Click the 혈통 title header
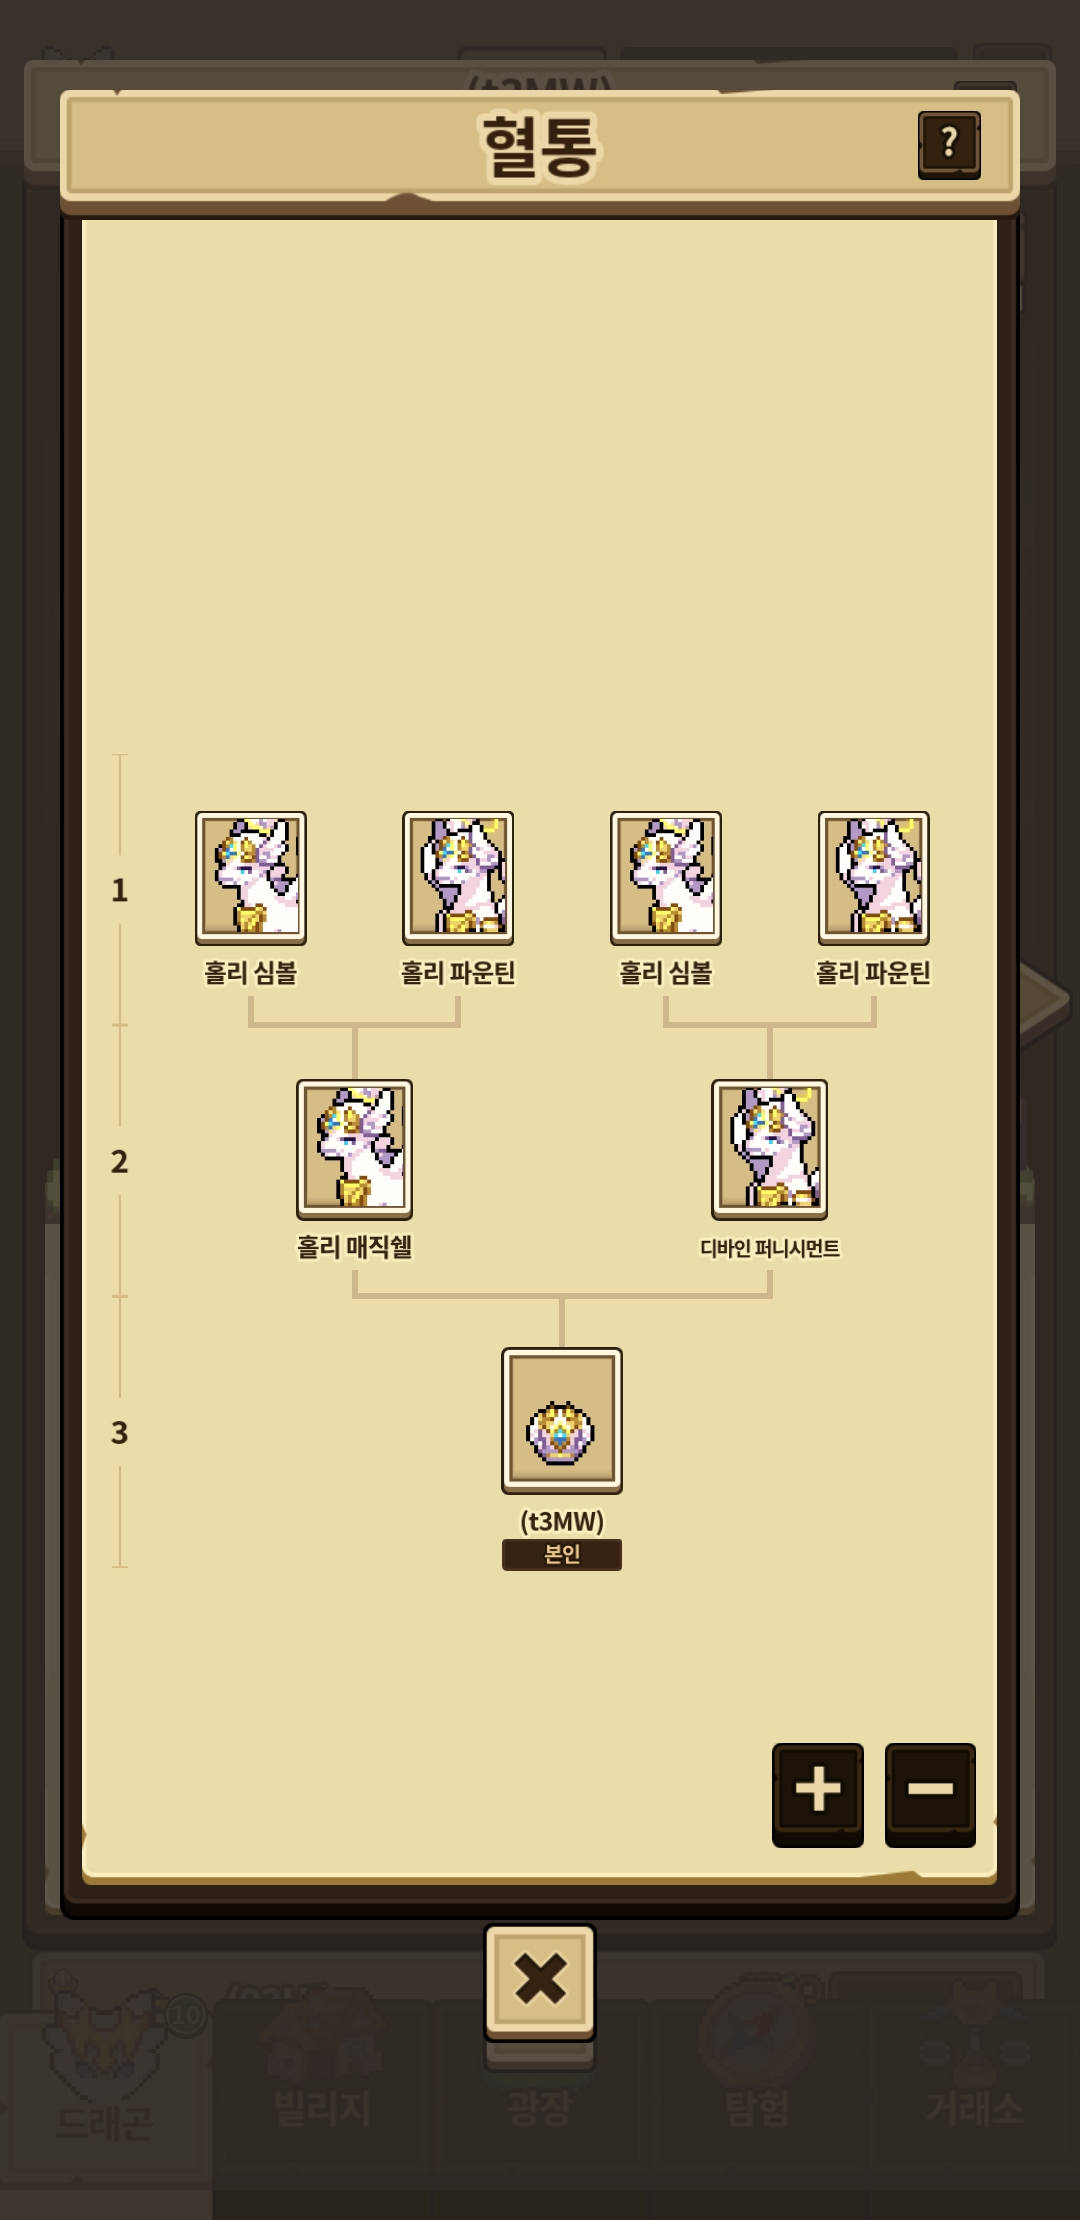This screenshot has width=1080, height=2220. point(540,147)
